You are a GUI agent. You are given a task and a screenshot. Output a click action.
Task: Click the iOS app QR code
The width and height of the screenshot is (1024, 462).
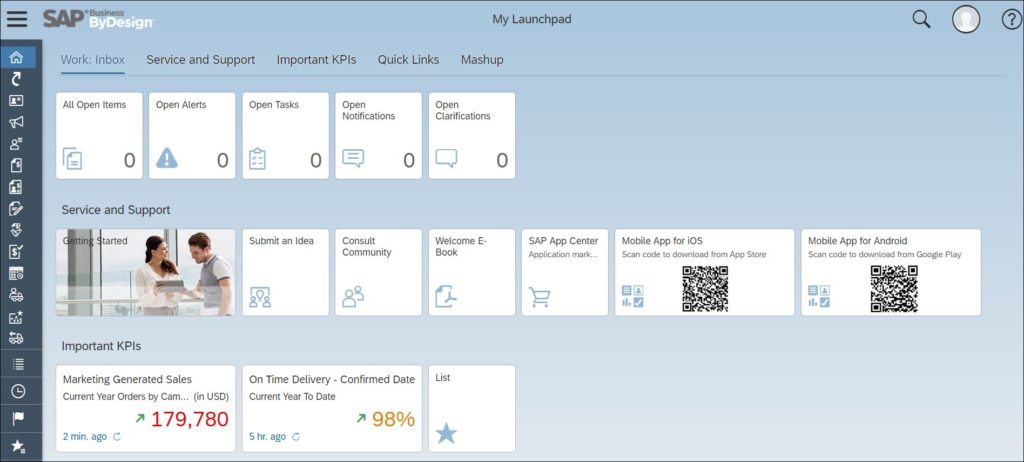(705, 289)
